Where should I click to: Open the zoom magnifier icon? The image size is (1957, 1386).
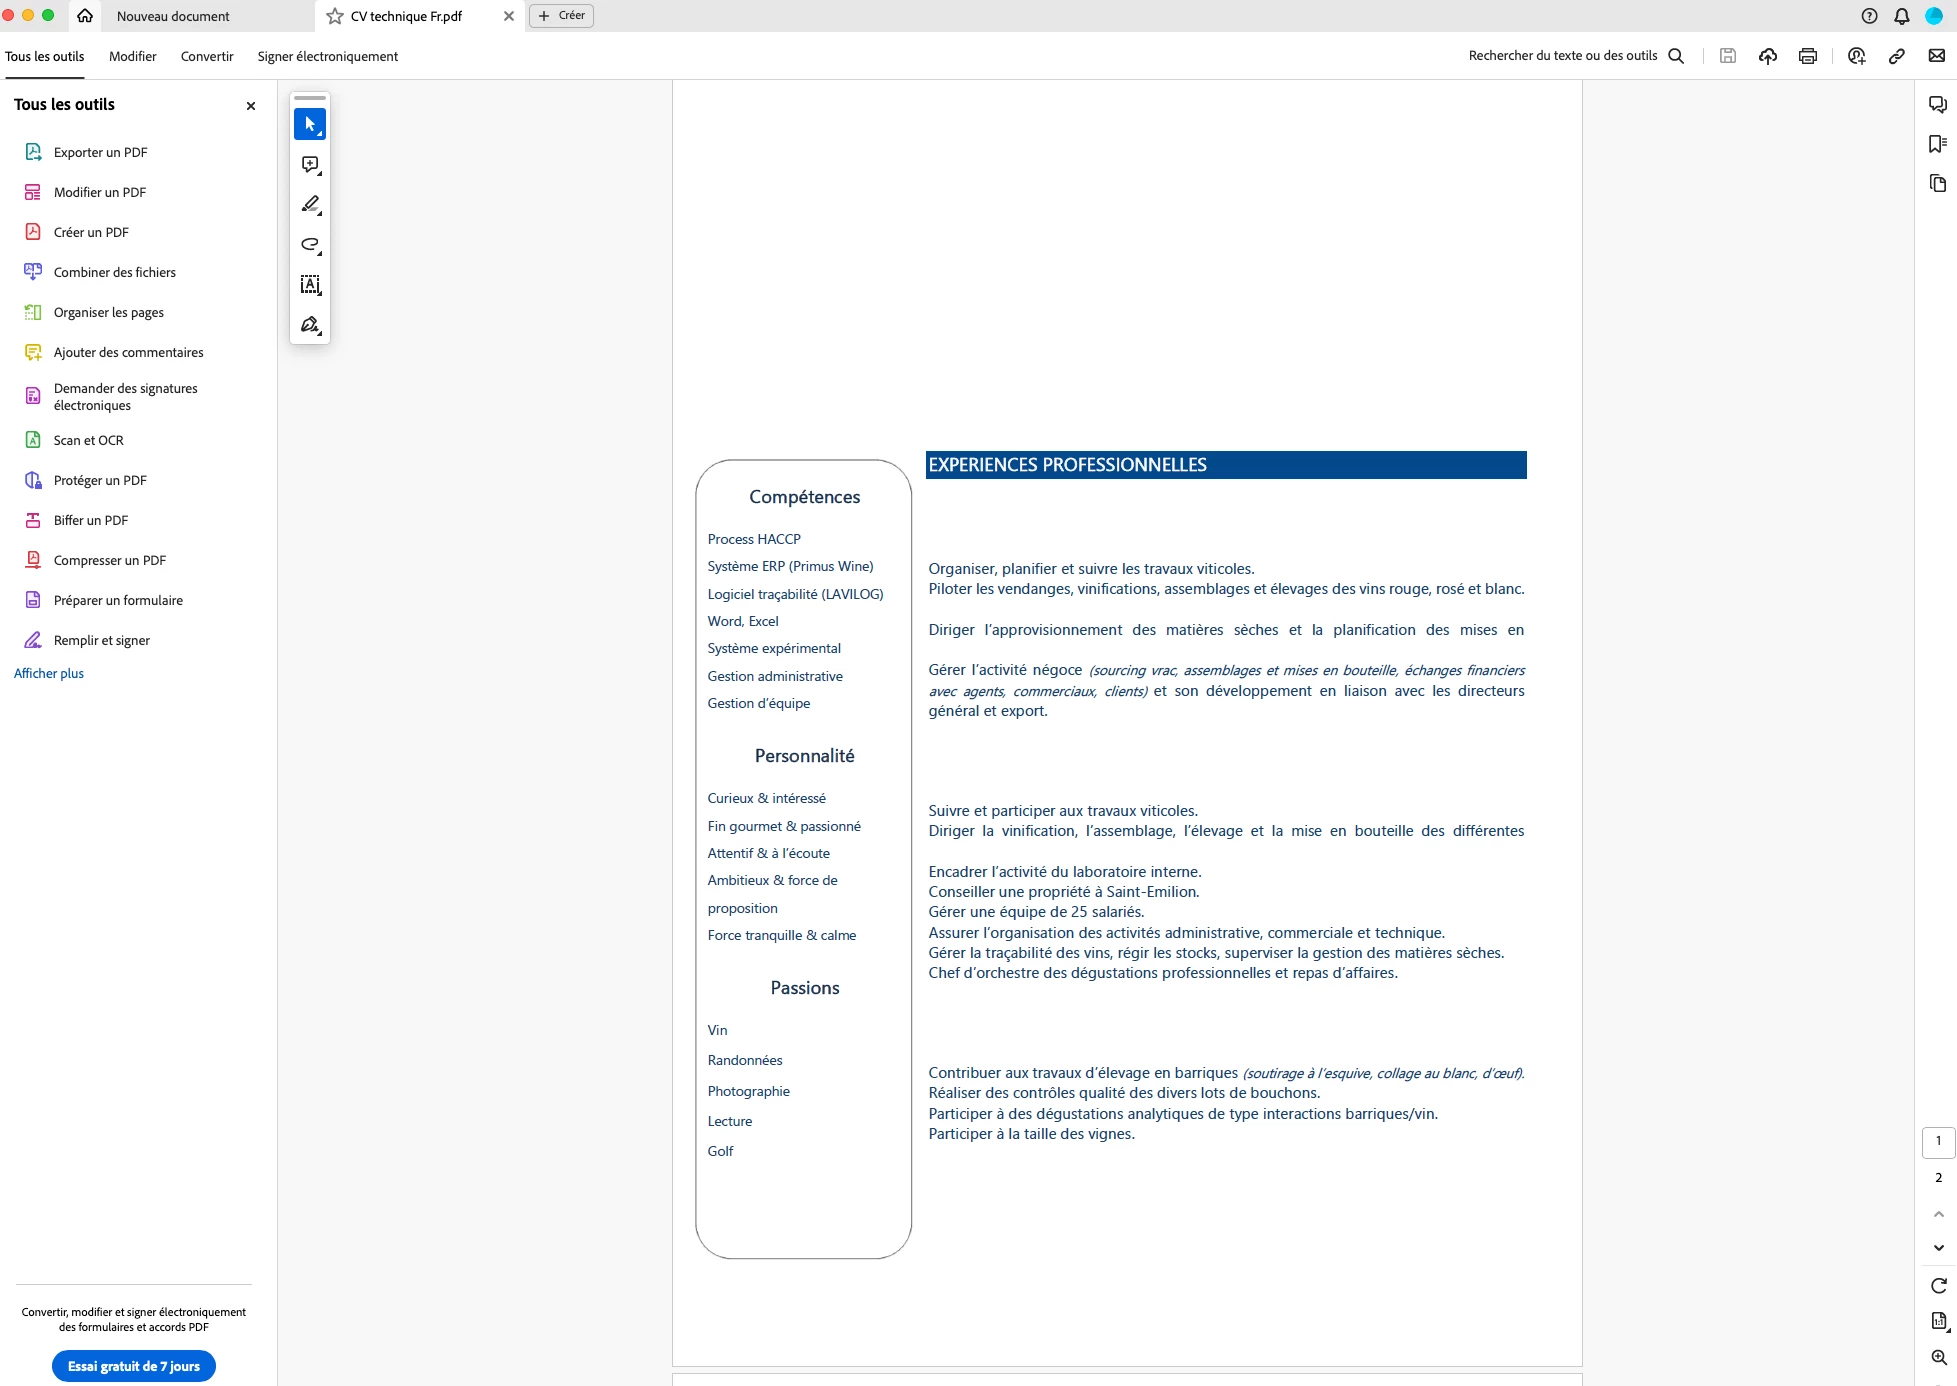[1938, 1357]
